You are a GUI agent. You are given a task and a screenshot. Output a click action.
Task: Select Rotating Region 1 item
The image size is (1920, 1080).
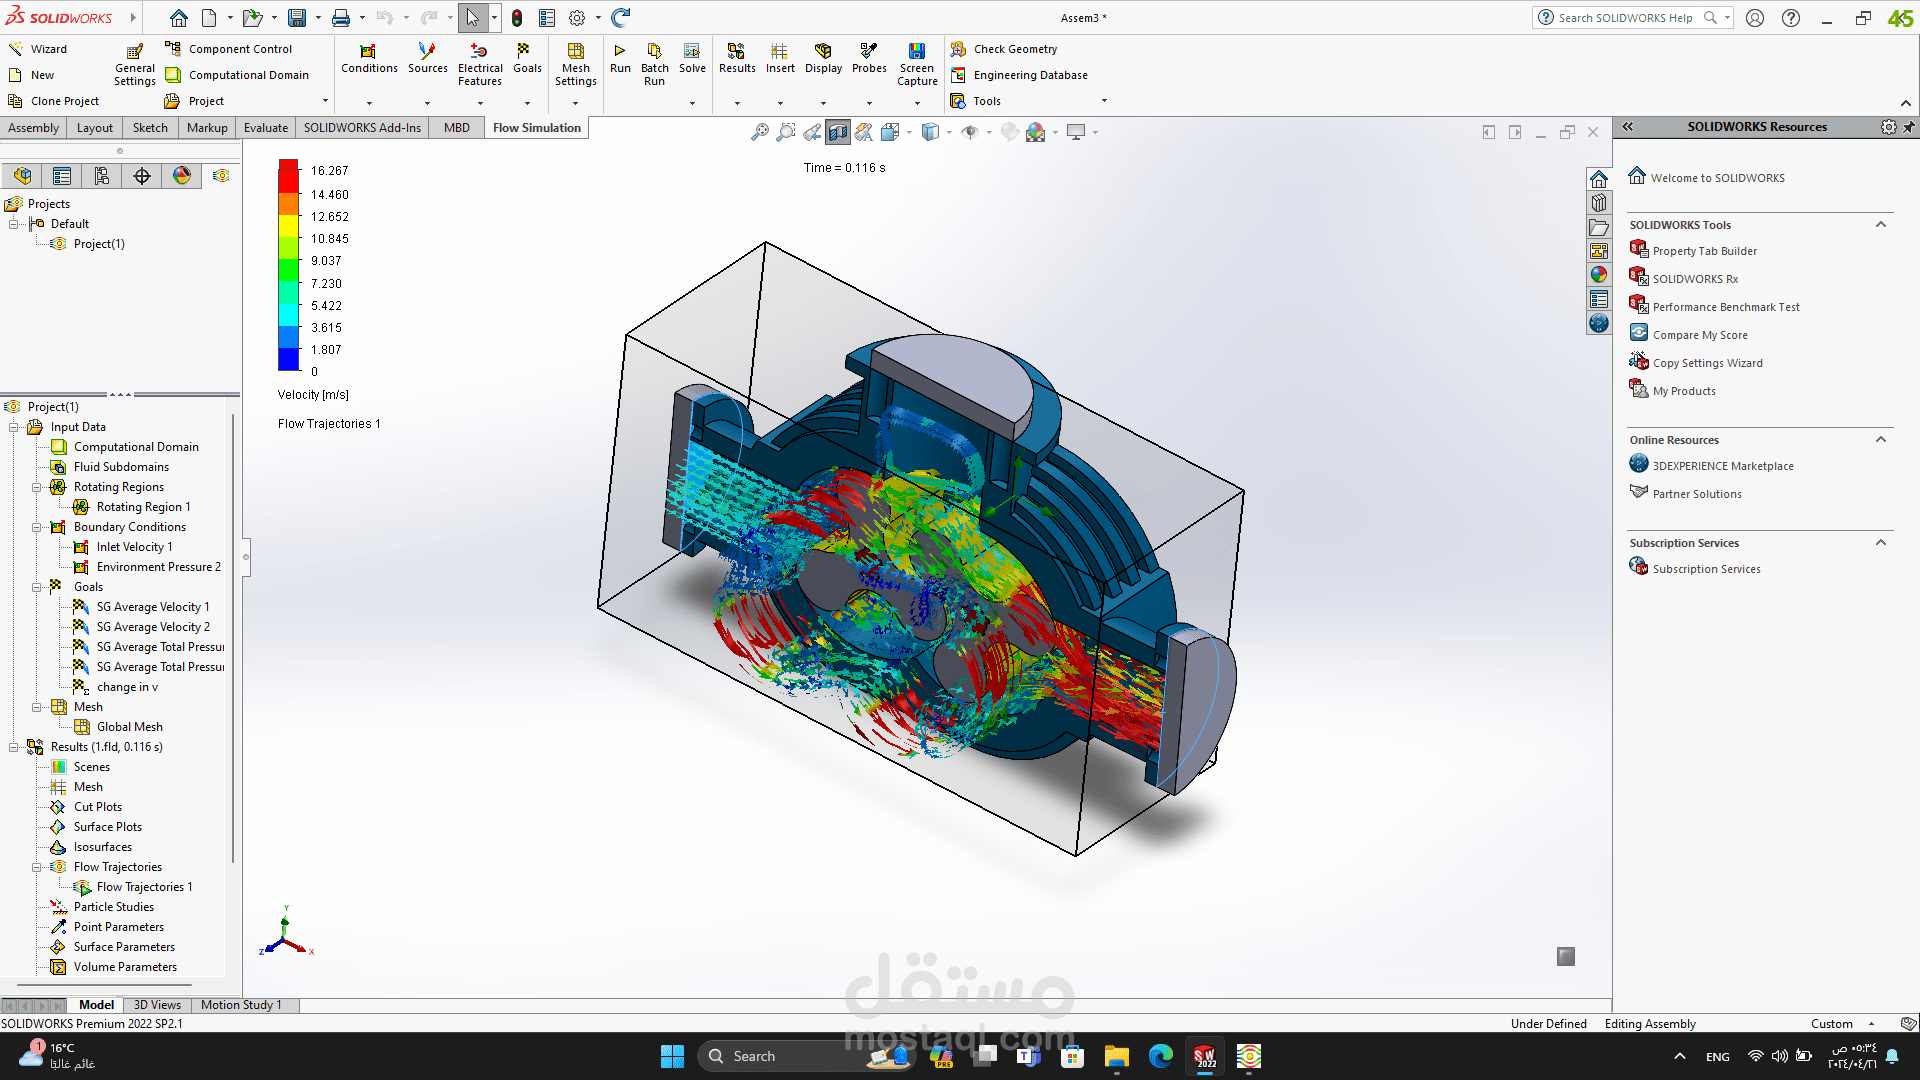click(143, 507)
